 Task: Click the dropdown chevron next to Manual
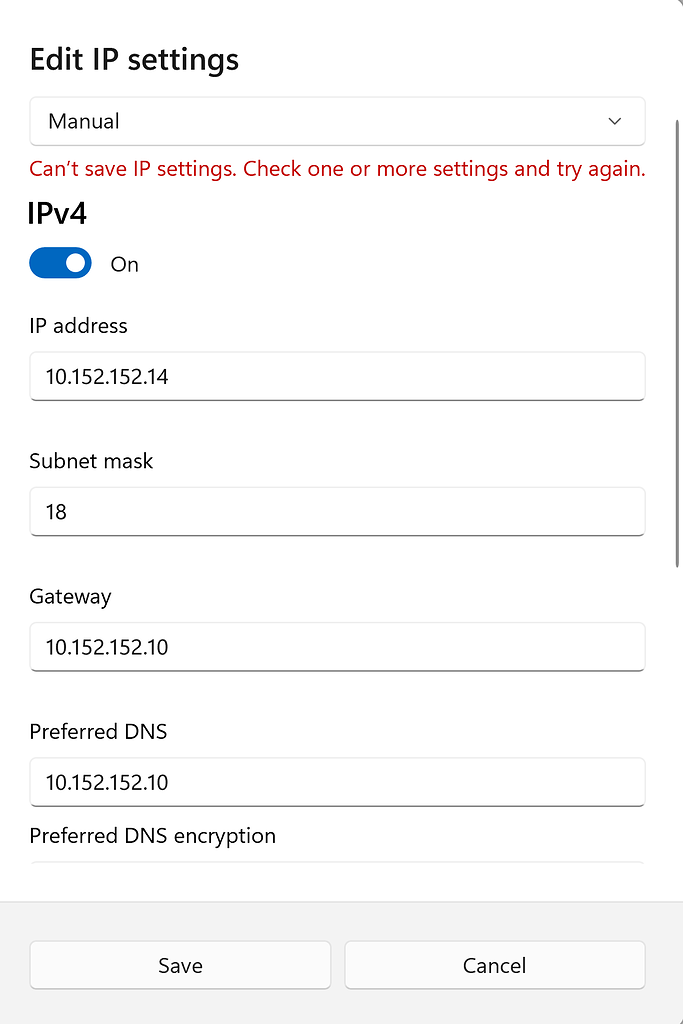[x=614, y=121]
